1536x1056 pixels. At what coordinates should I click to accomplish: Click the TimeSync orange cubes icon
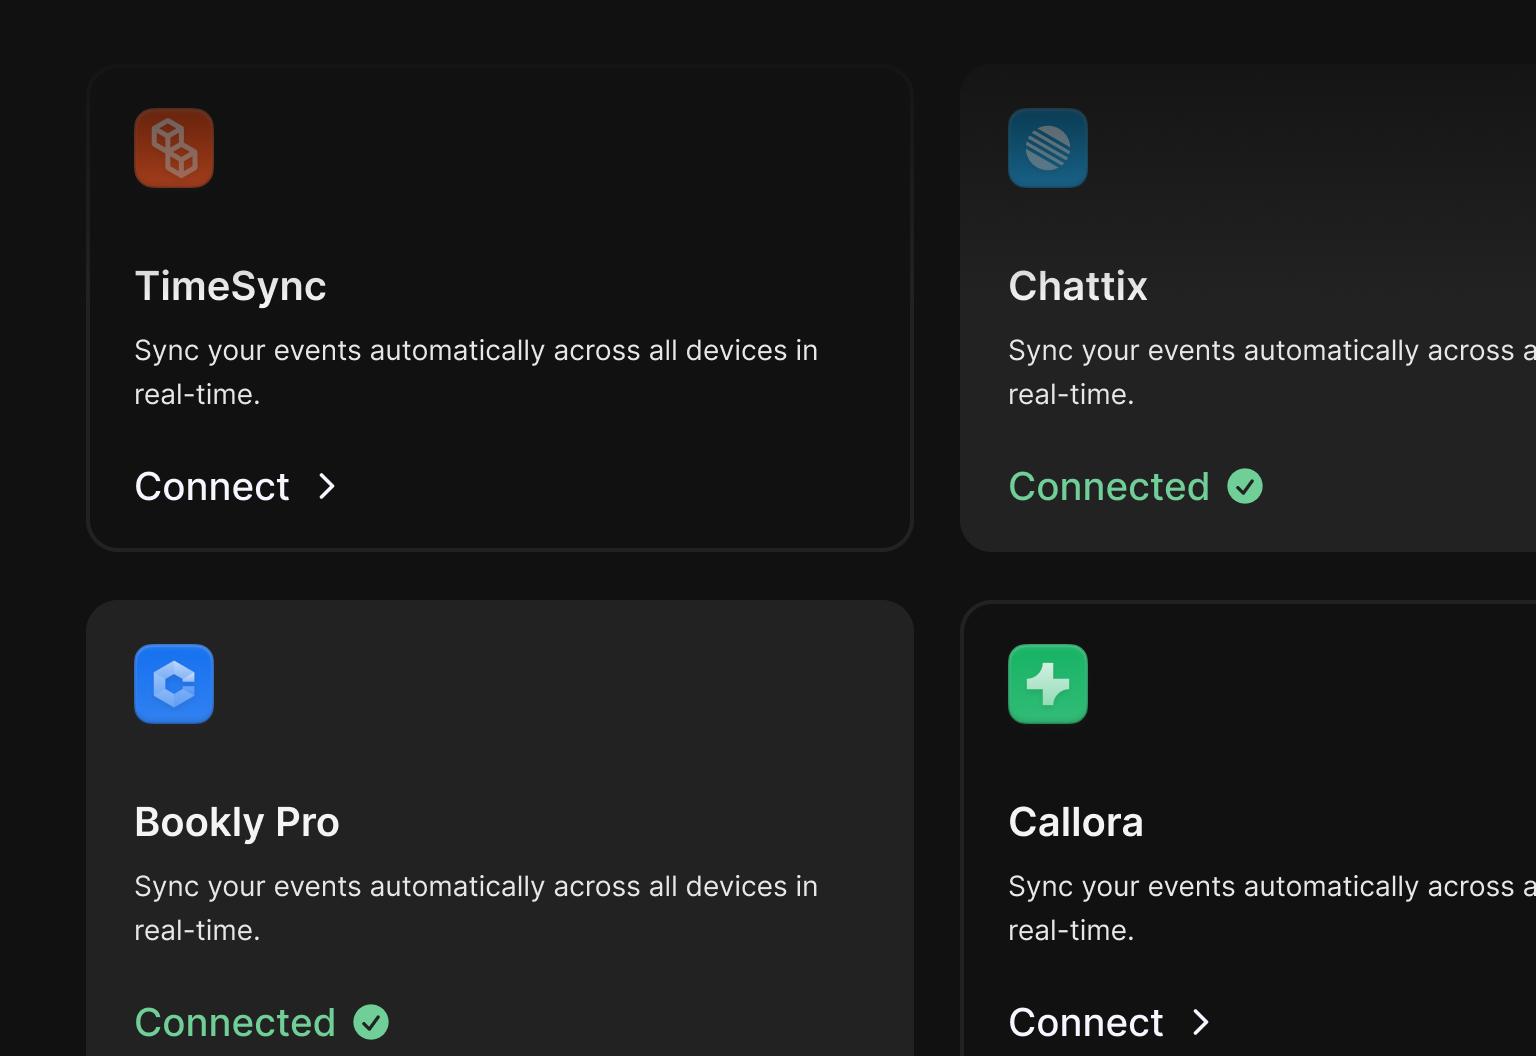point(174,148)
